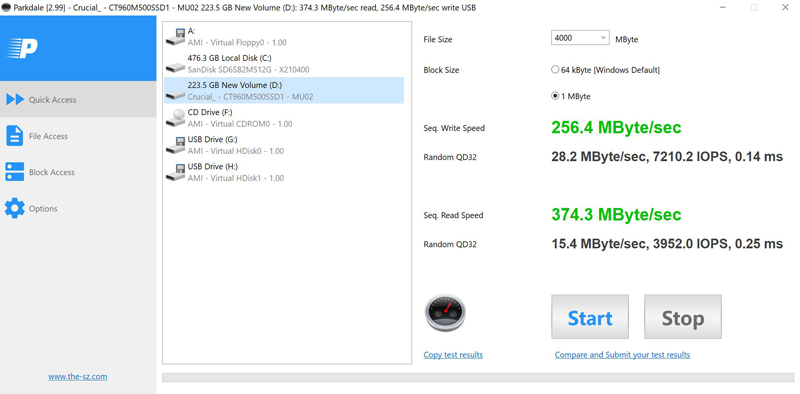
Task: Stop the running test
Action: tap(683, 317)
